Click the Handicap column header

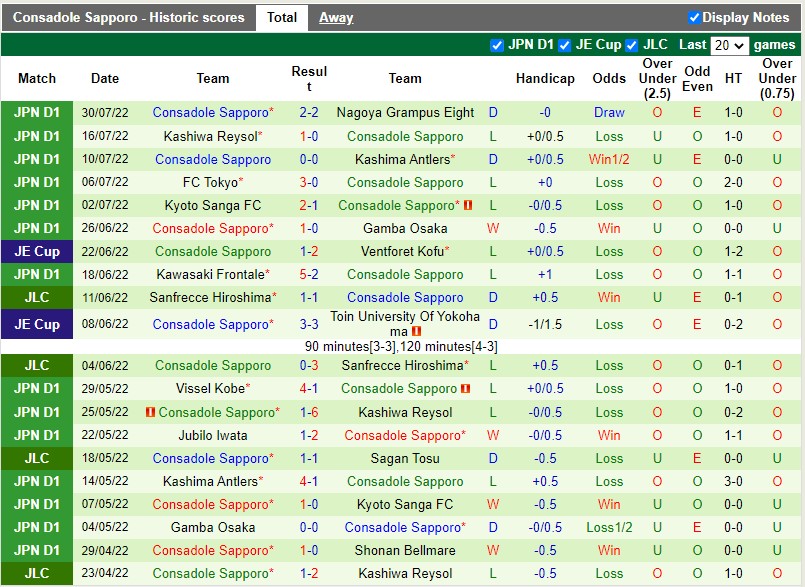[x=545, y=78]
